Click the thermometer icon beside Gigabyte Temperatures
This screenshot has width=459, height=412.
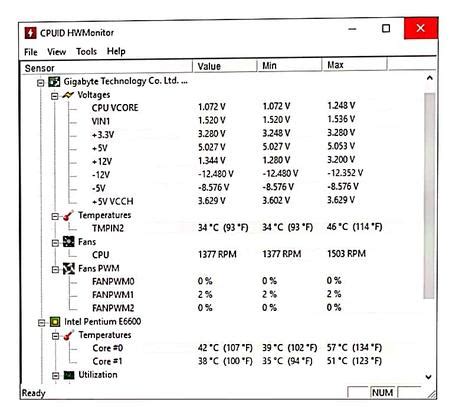[68, 216]
